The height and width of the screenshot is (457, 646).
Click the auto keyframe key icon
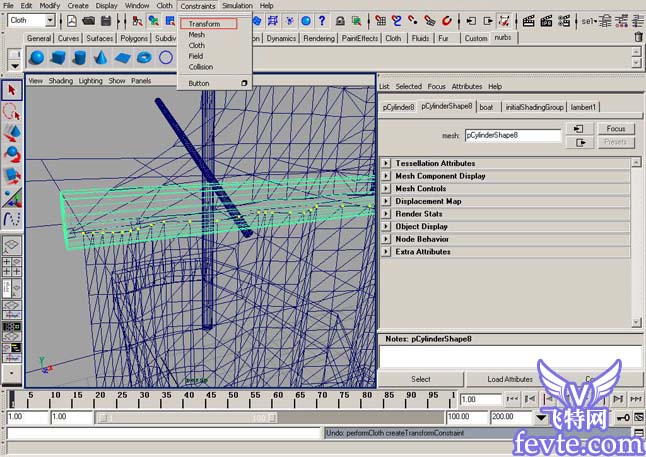coord(623,418)
